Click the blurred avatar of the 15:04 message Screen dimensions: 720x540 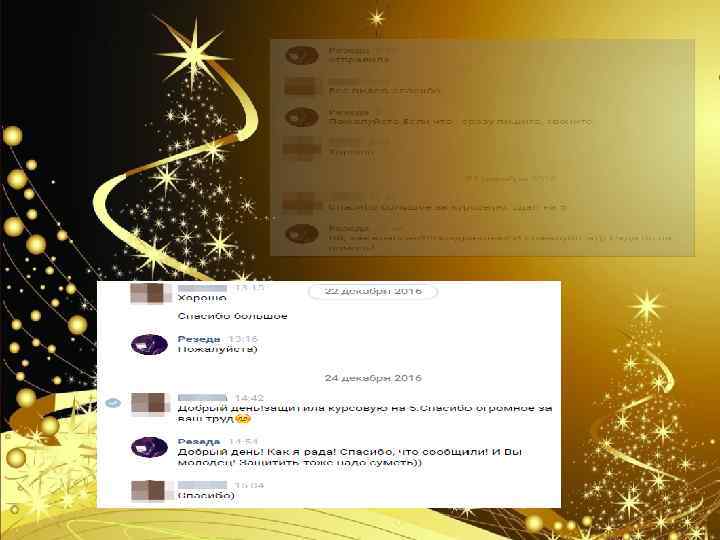[149, 491]
